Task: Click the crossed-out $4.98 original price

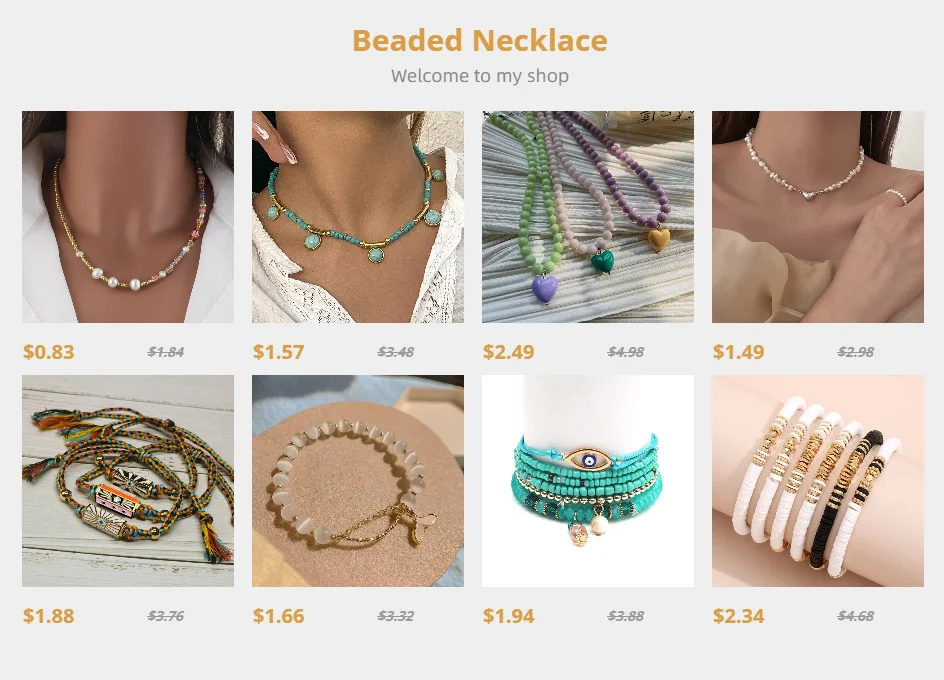Action: point(626,352)
